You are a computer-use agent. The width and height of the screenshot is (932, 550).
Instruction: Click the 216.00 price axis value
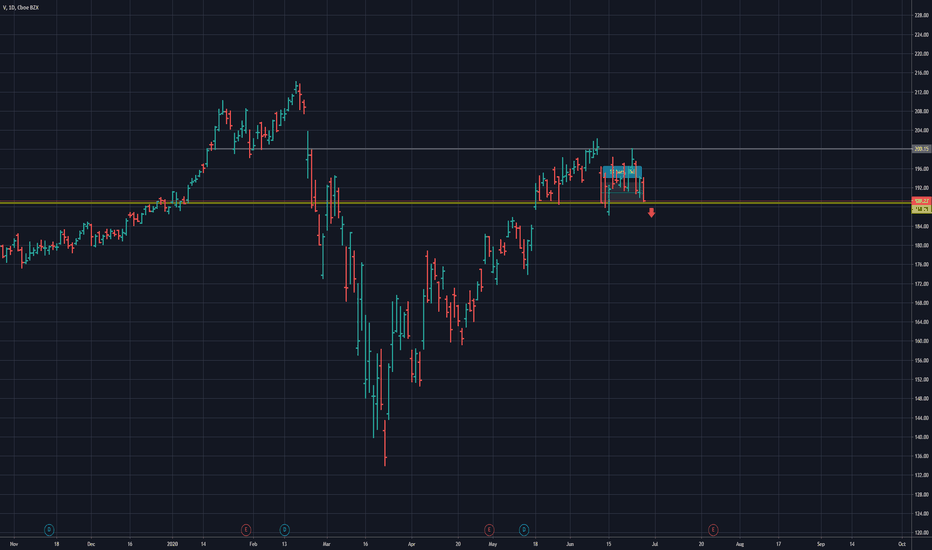pyautogui.click(x=922, y=73)
